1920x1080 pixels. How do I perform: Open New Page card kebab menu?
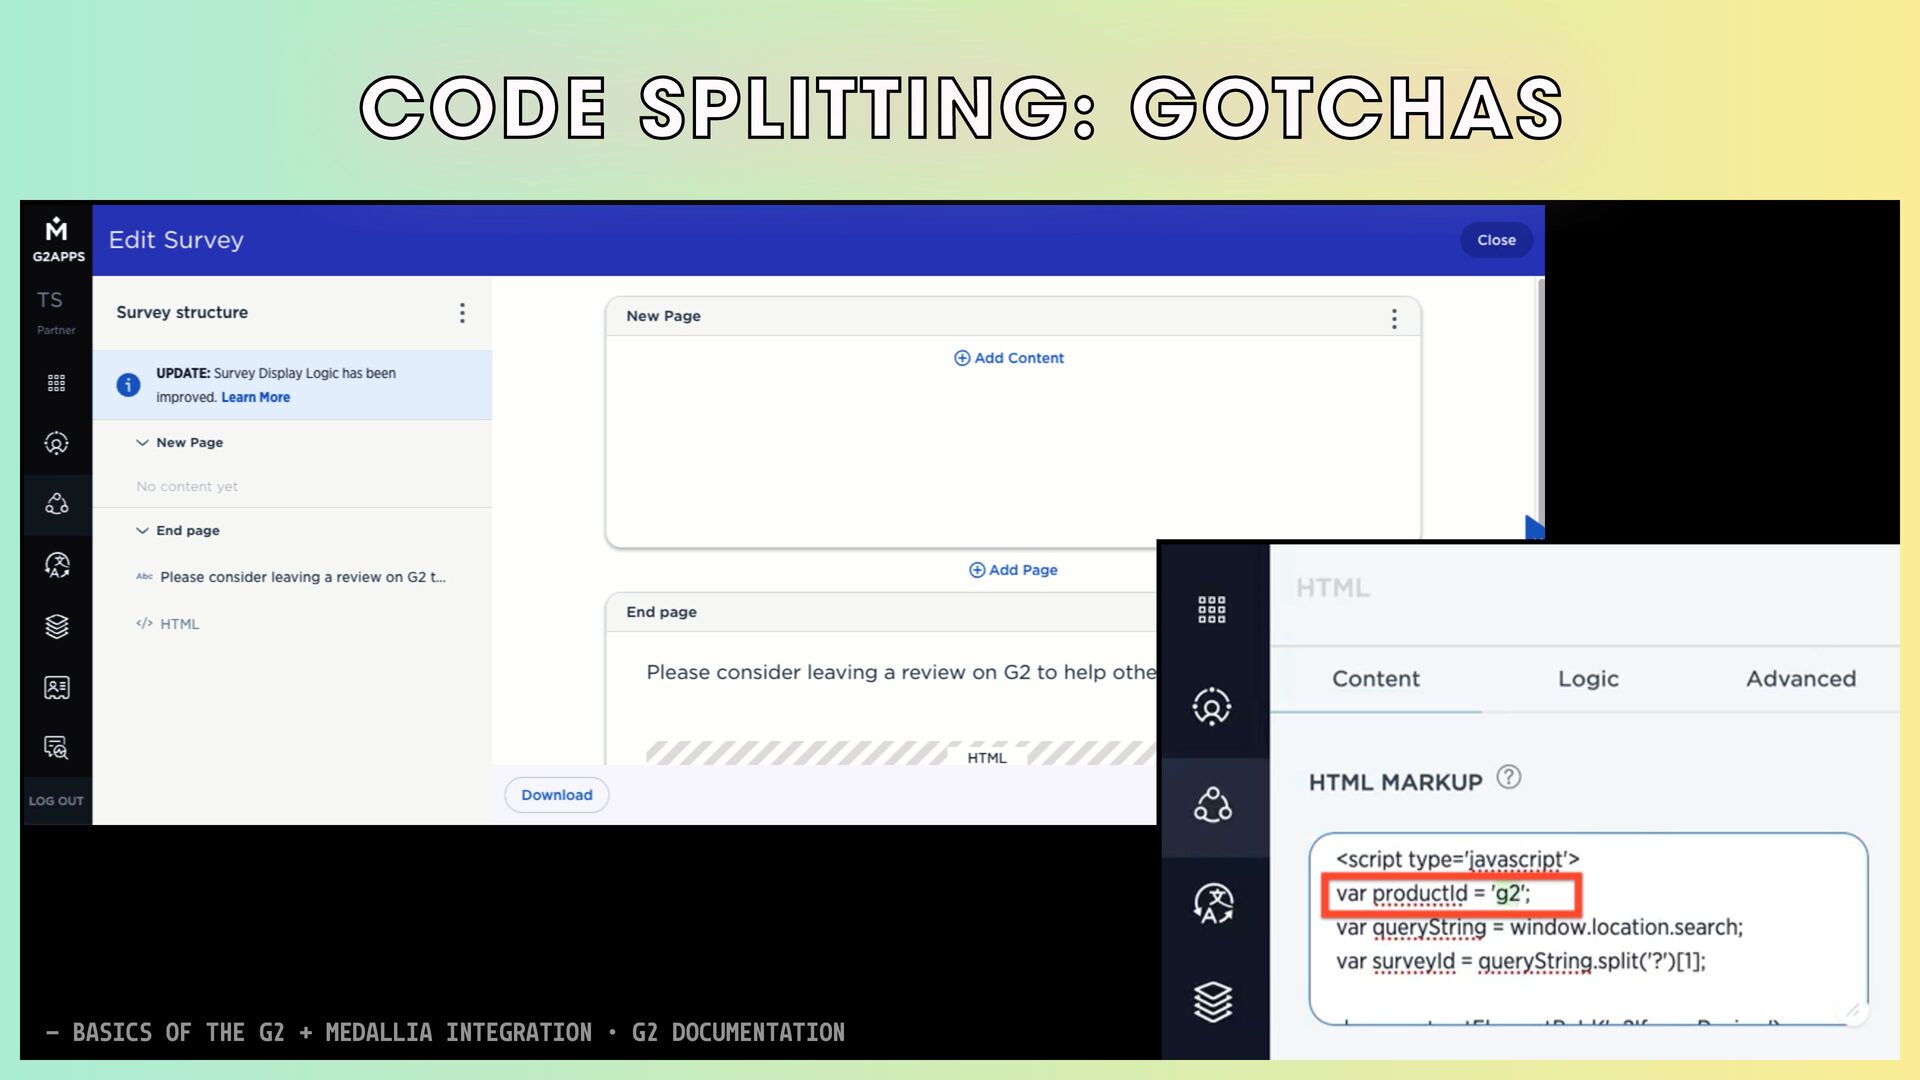click(x=1394, y=318)
